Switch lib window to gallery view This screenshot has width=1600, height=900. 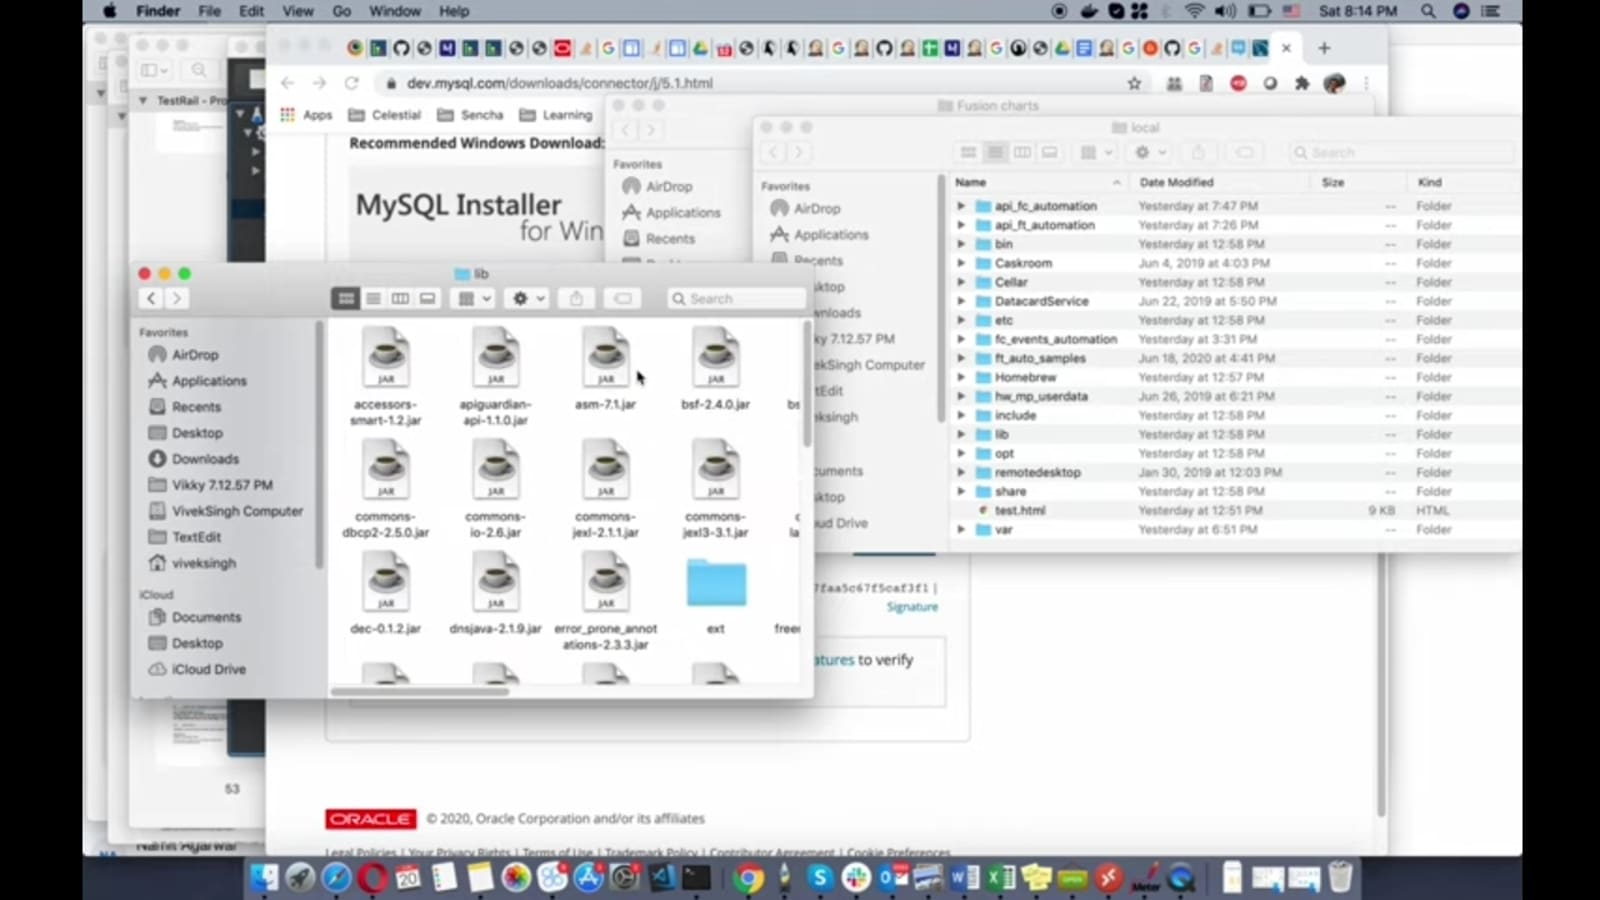427,298
